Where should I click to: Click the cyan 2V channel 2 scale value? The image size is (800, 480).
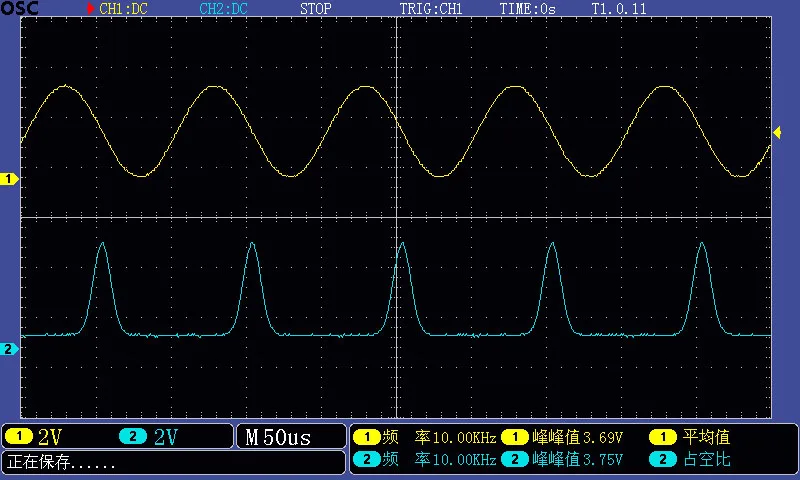point(166,437)
